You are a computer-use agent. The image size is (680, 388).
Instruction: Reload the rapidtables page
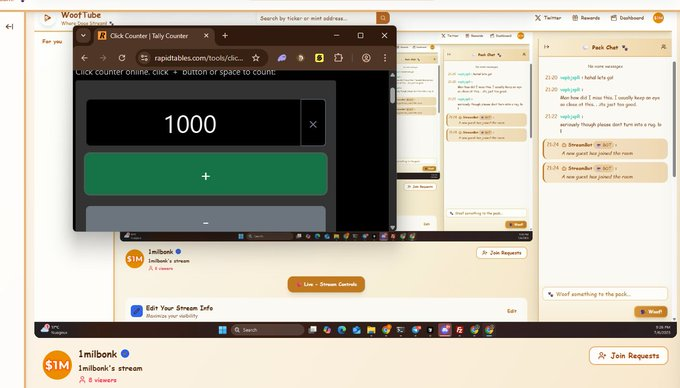tap(122, 58)
